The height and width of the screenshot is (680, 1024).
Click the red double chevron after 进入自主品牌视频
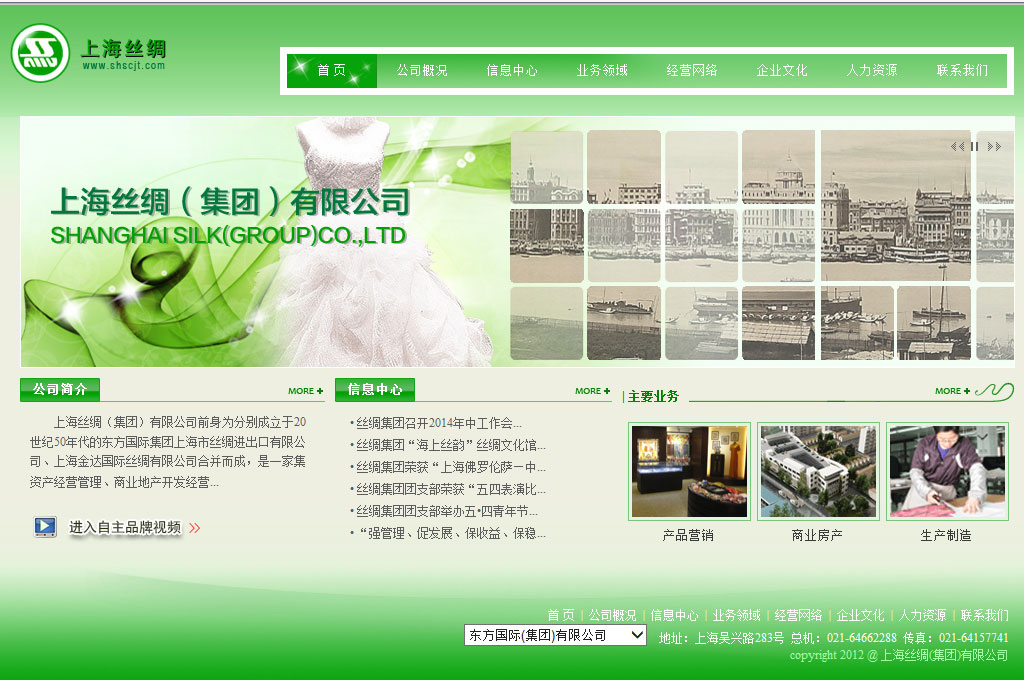(195, 528)
